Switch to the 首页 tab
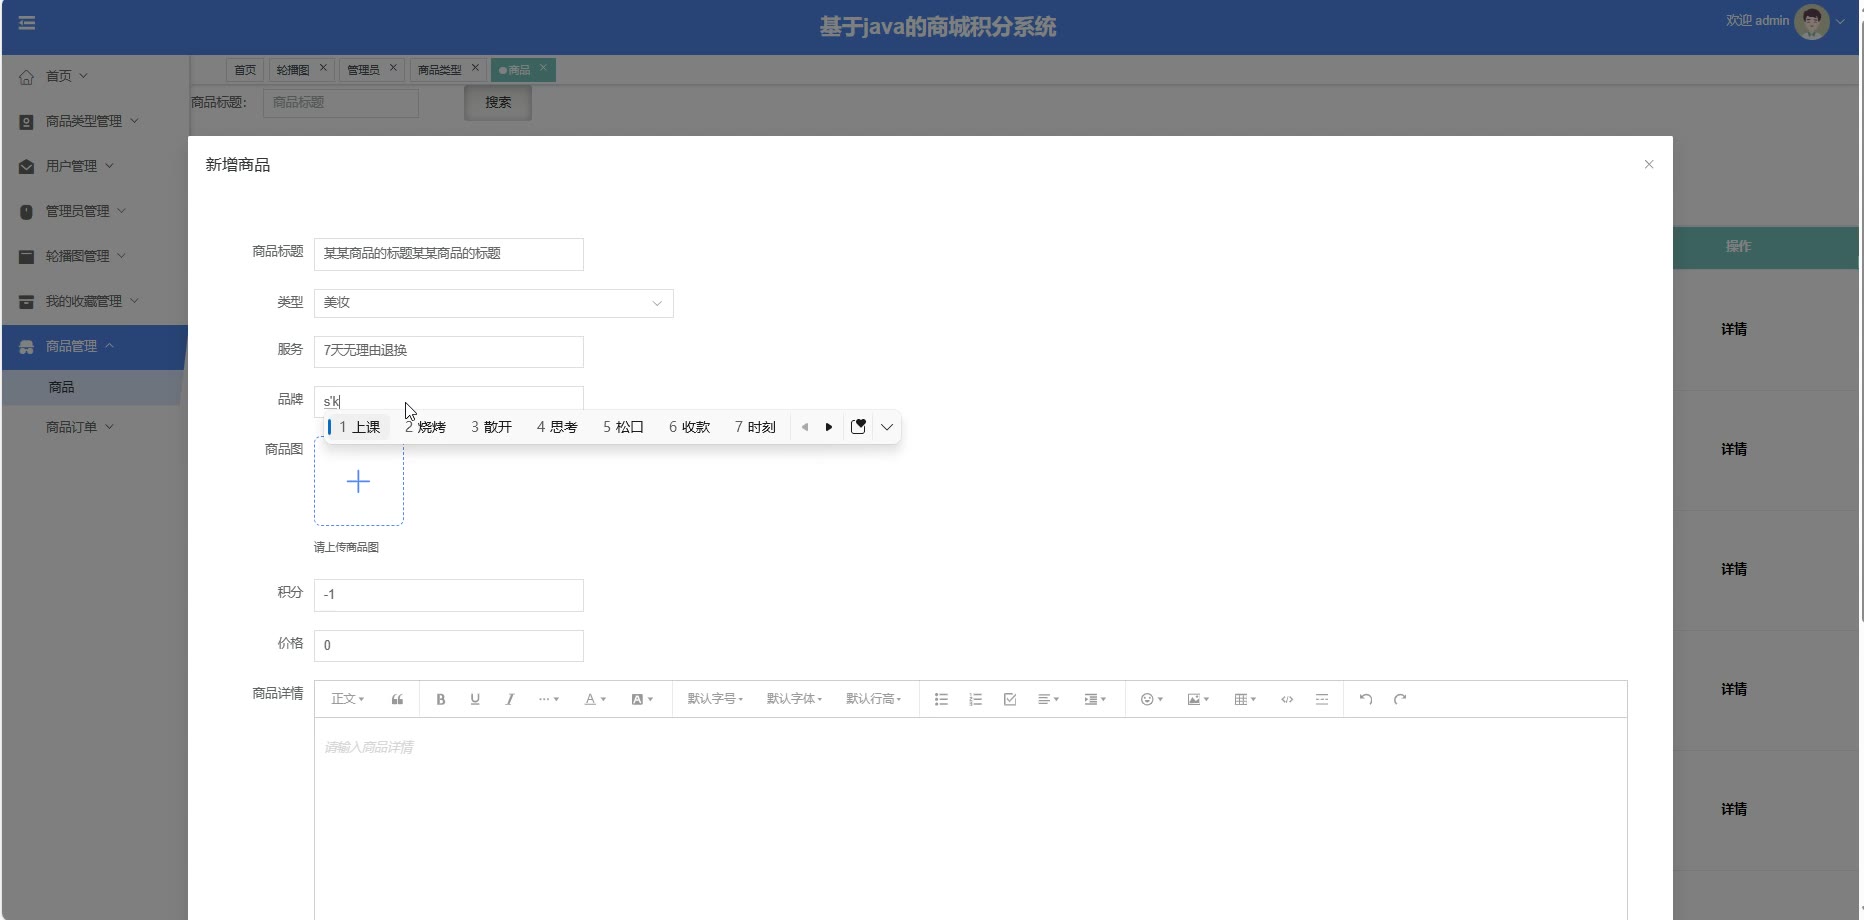The image size is (1864, 920). [245, 70]
